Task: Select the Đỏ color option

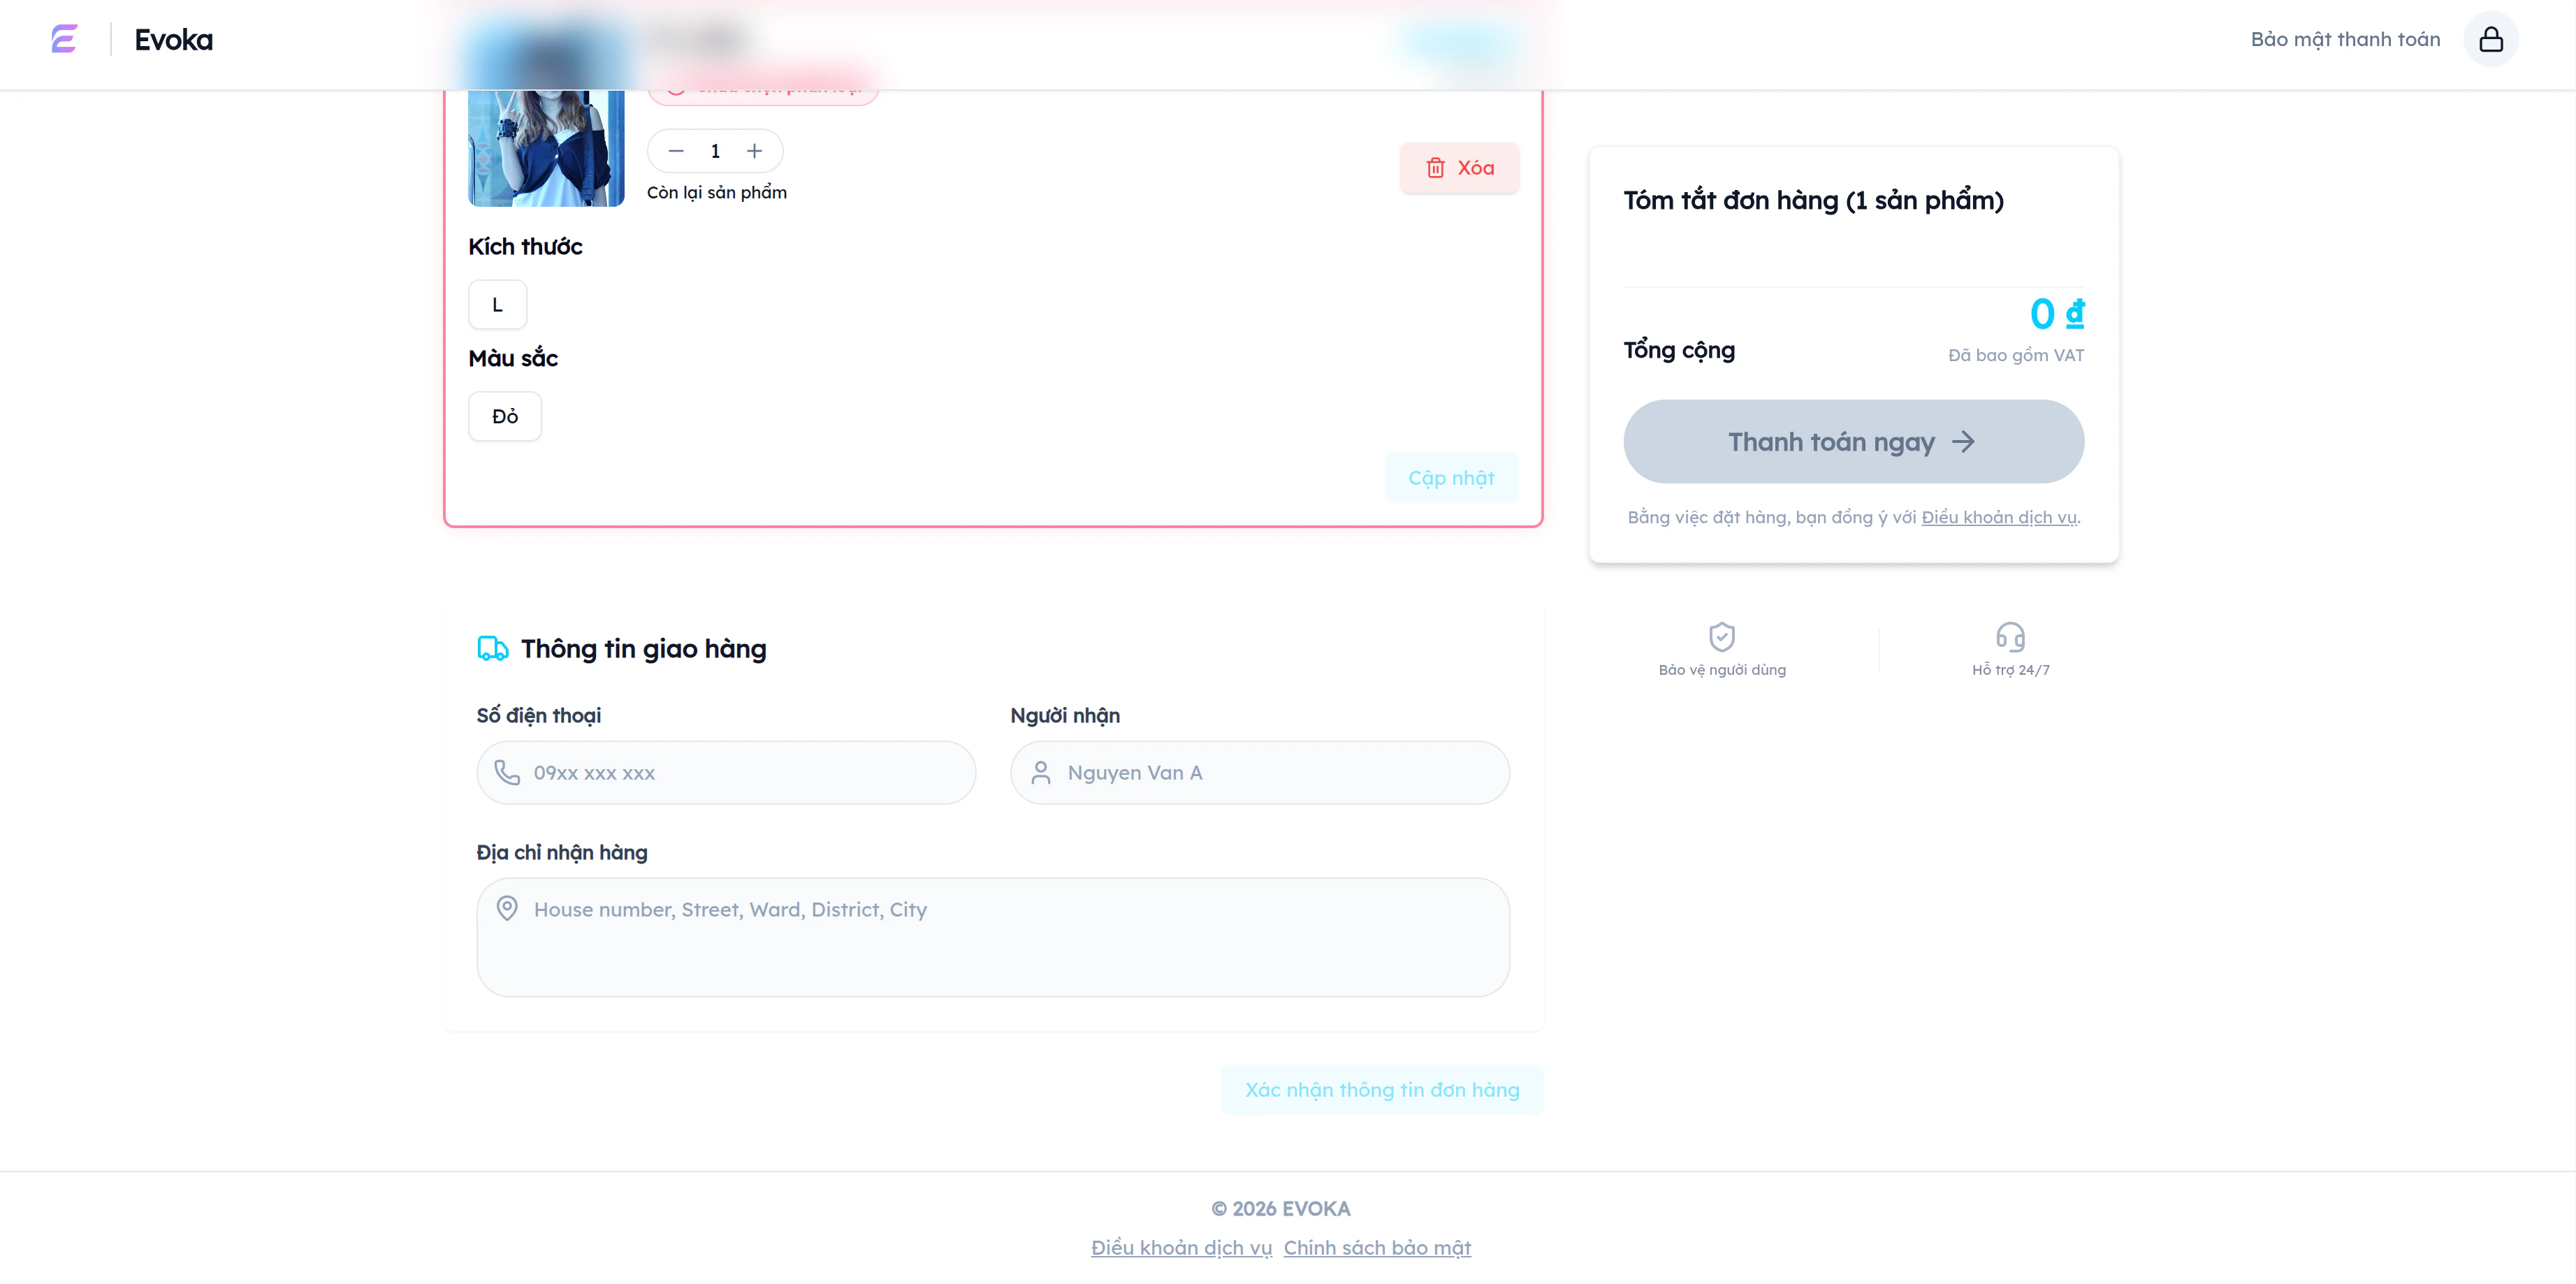Action: pyautogui.click(x=504, y=416)
